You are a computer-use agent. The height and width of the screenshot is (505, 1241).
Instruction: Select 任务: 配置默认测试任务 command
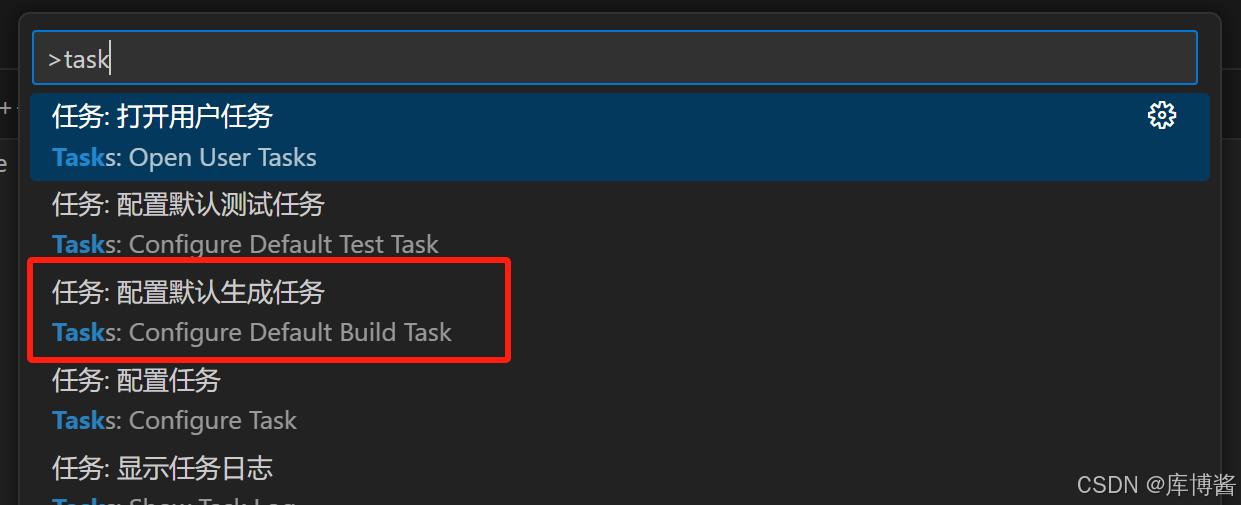pos(188,204)
